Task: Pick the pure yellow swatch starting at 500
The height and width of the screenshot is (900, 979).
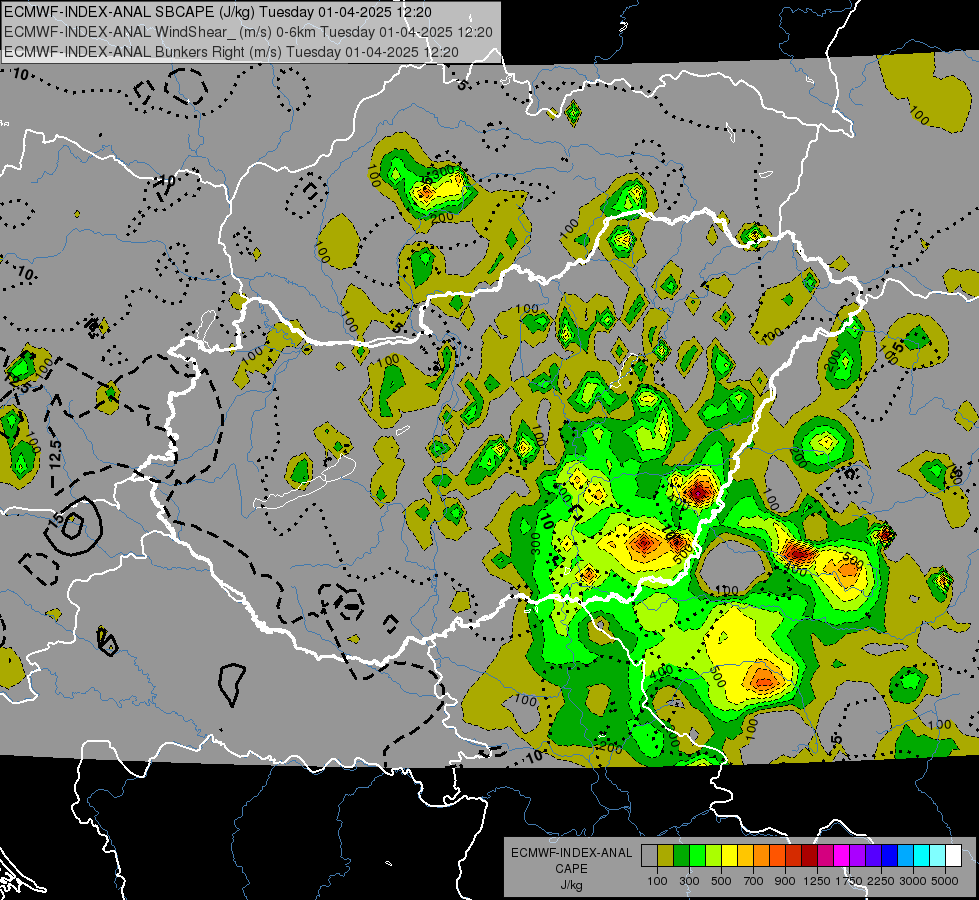Action: (x=729, y=855)
